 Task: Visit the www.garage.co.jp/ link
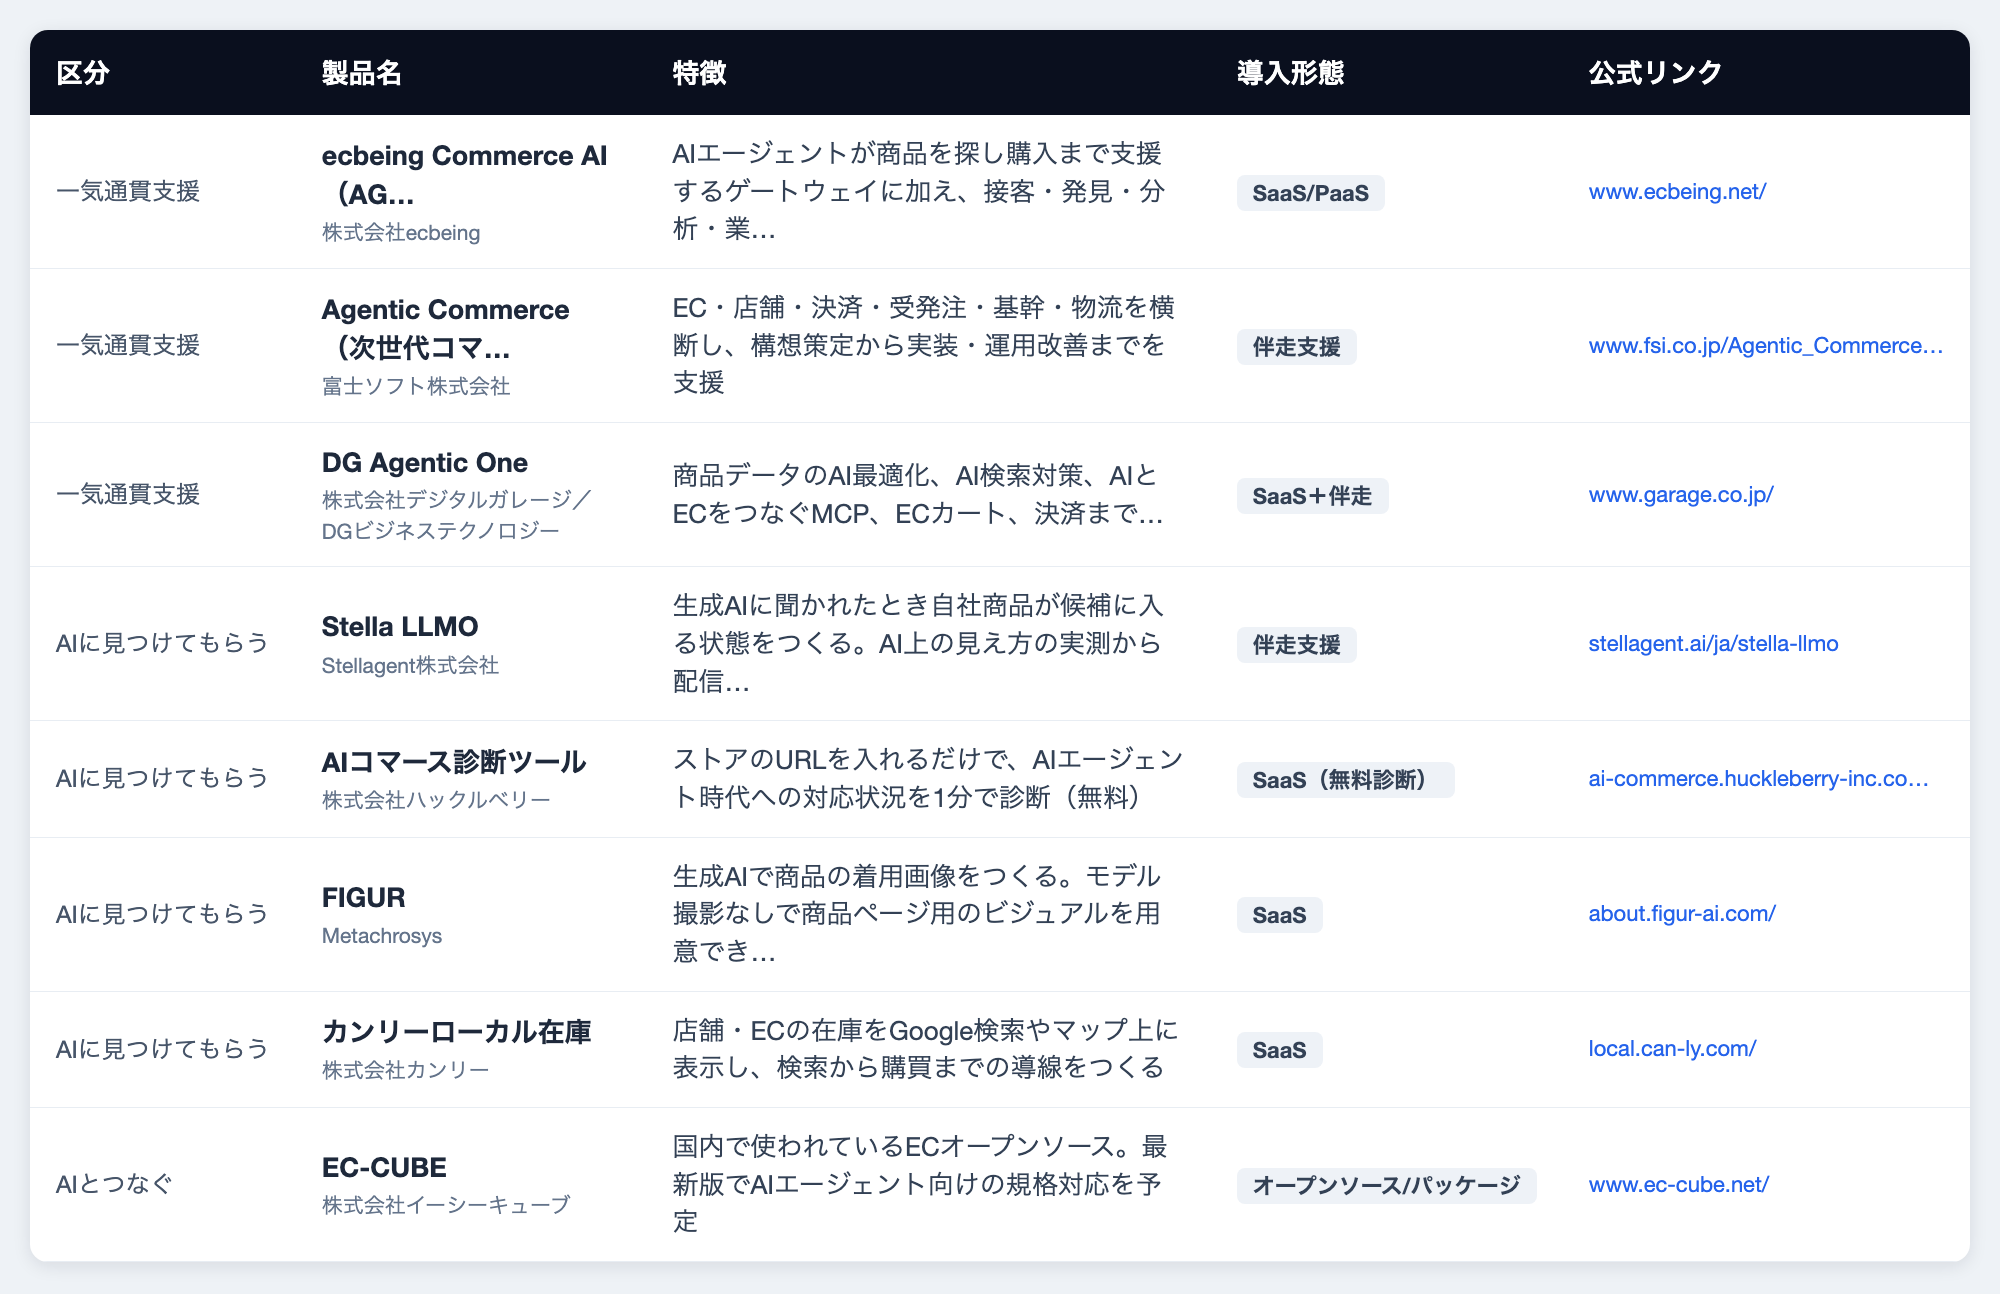click(x=1681, y=495)
